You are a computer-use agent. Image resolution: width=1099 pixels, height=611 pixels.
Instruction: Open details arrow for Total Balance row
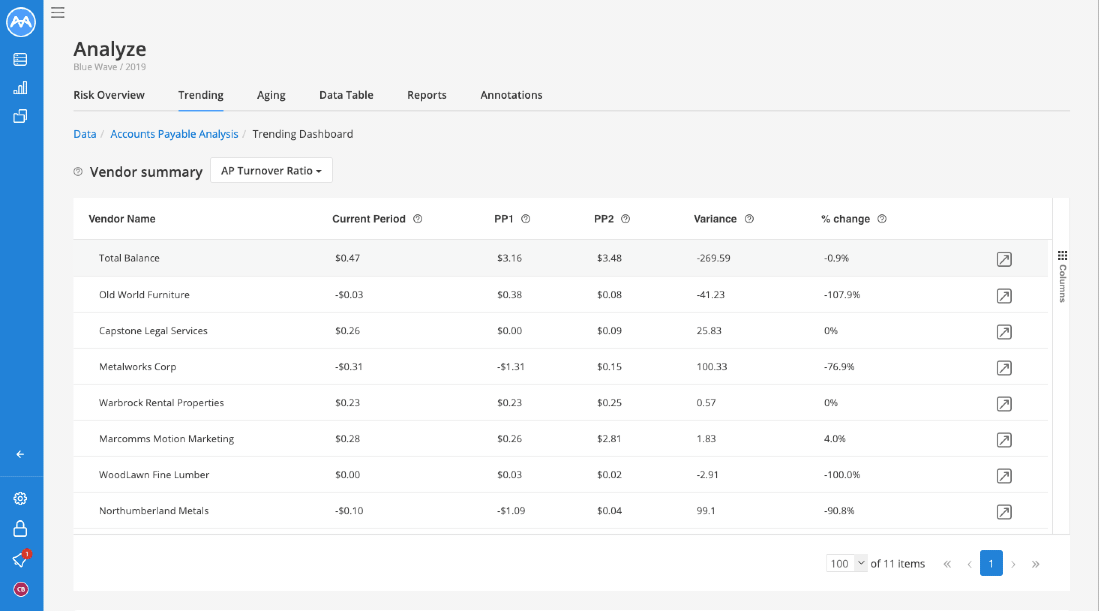(1004, 259)
